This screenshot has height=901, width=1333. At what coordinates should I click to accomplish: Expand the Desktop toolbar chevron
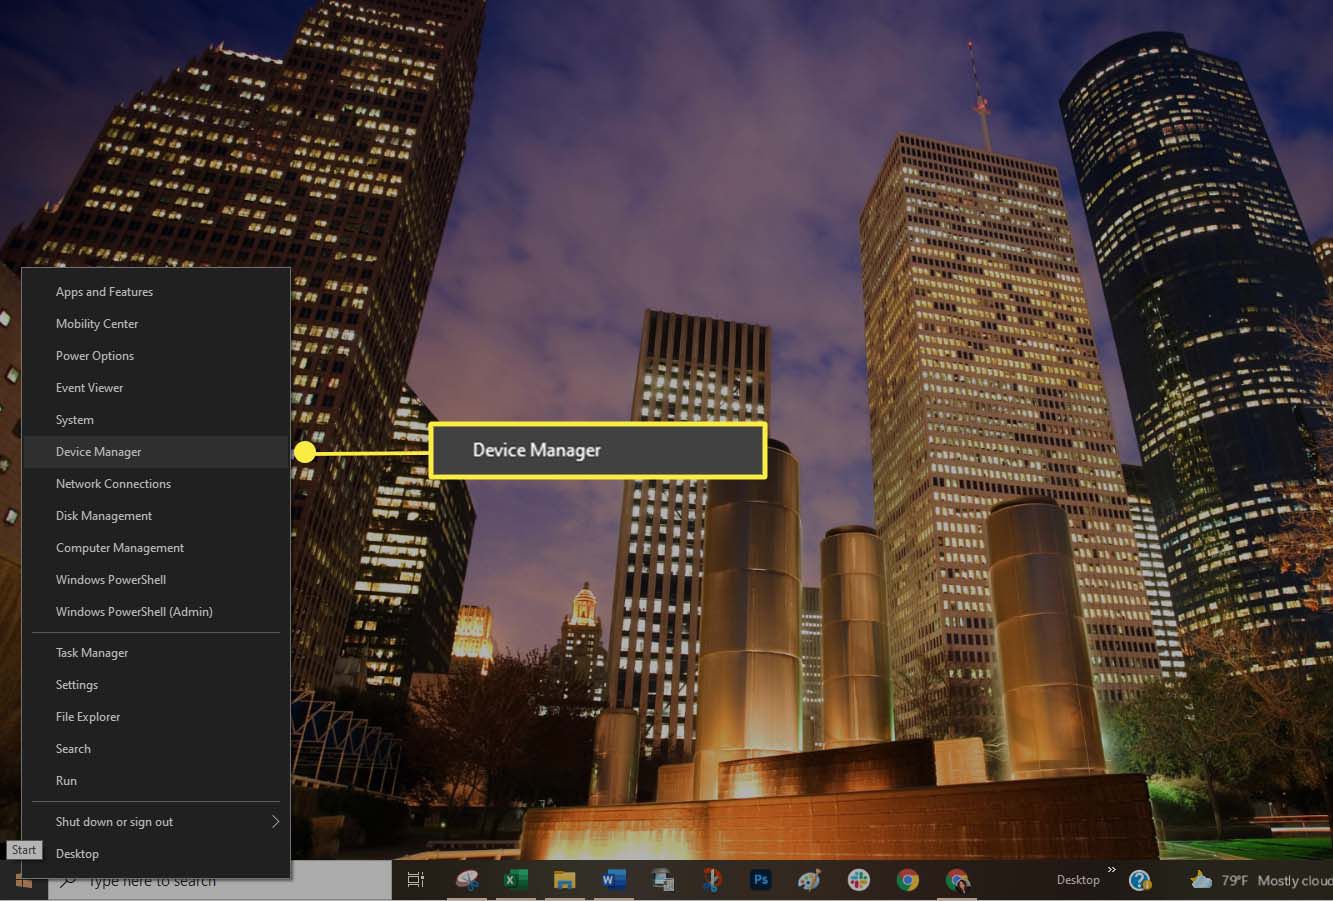click(1112, 870)
